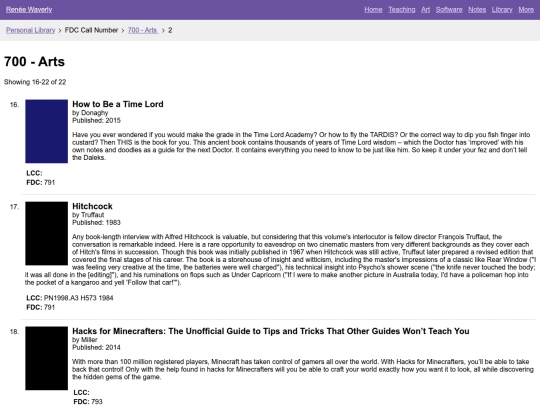Click the Hacks for Minecrafters title
540x405 pixels.
coord(271,331)
